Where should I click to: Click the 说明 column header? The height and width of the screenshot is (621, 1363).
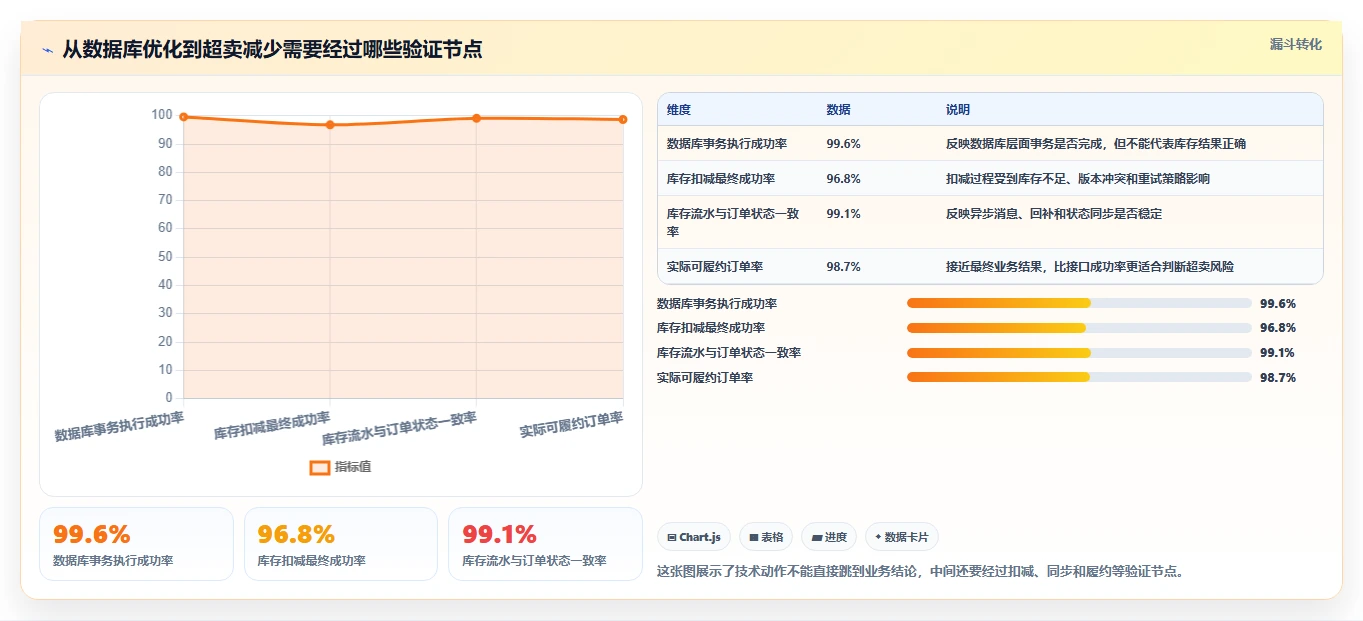(958, 110)
